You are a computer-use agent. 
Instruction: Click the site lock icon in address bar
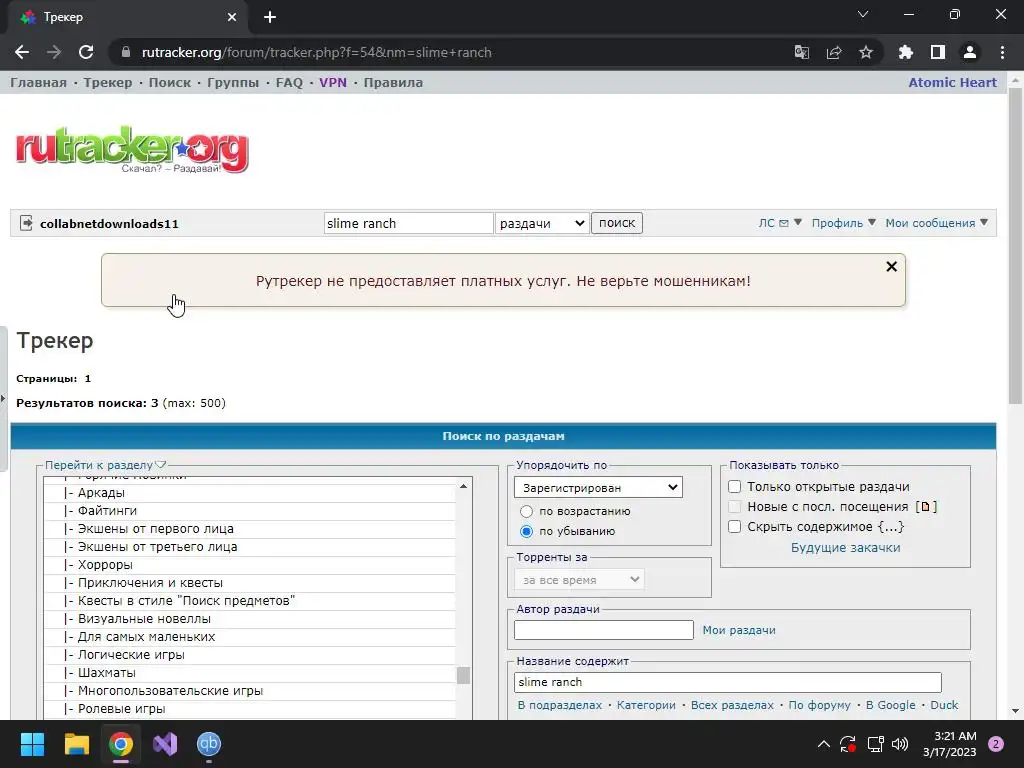point(125,52)
